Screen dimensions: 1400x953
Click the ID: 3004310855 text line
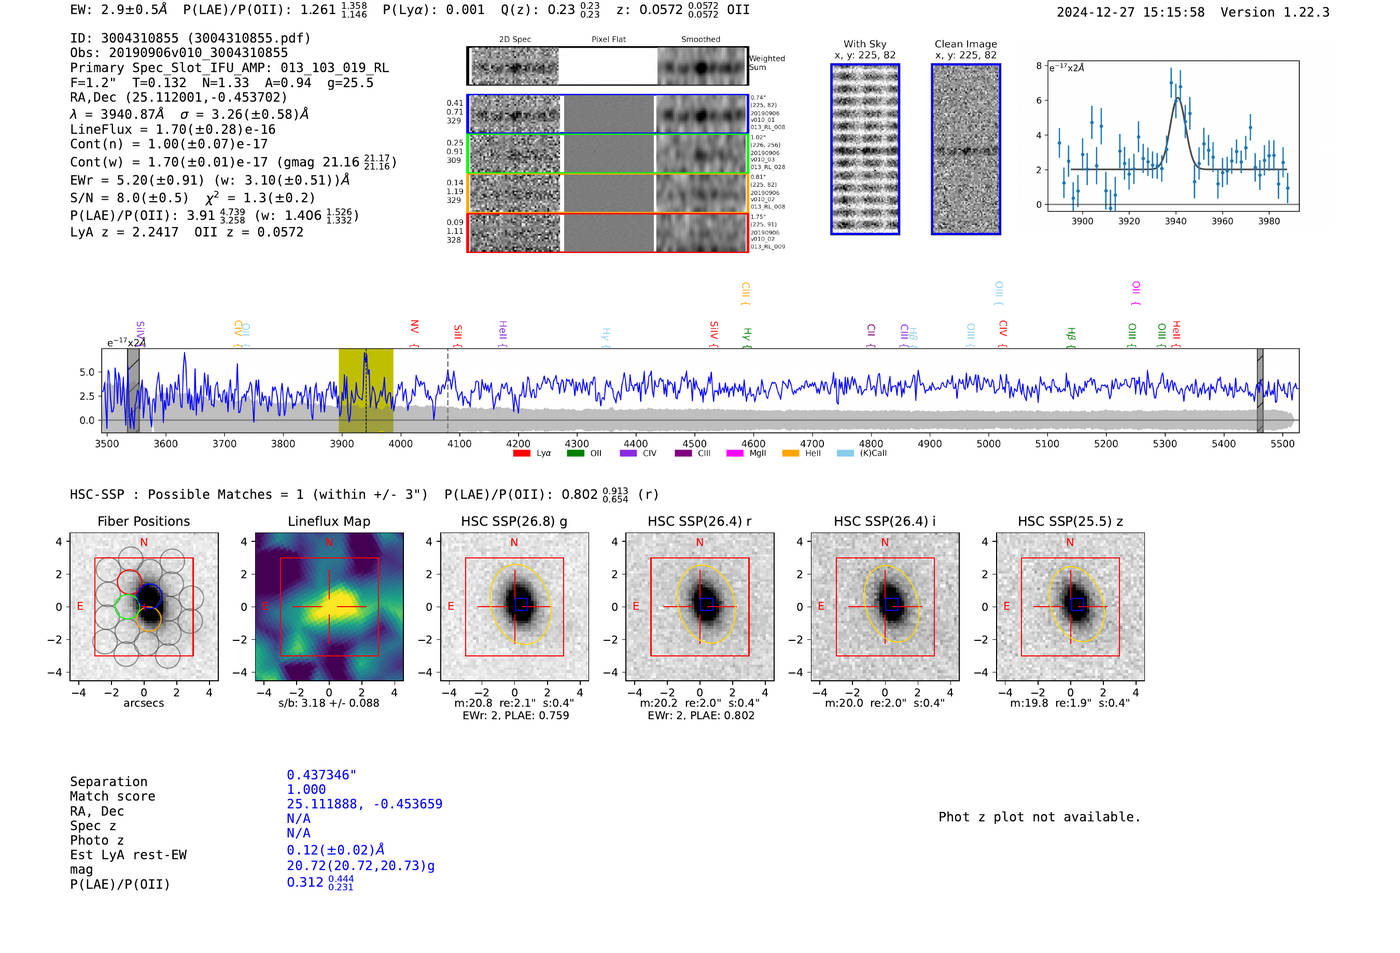click(x=190, y=38)
